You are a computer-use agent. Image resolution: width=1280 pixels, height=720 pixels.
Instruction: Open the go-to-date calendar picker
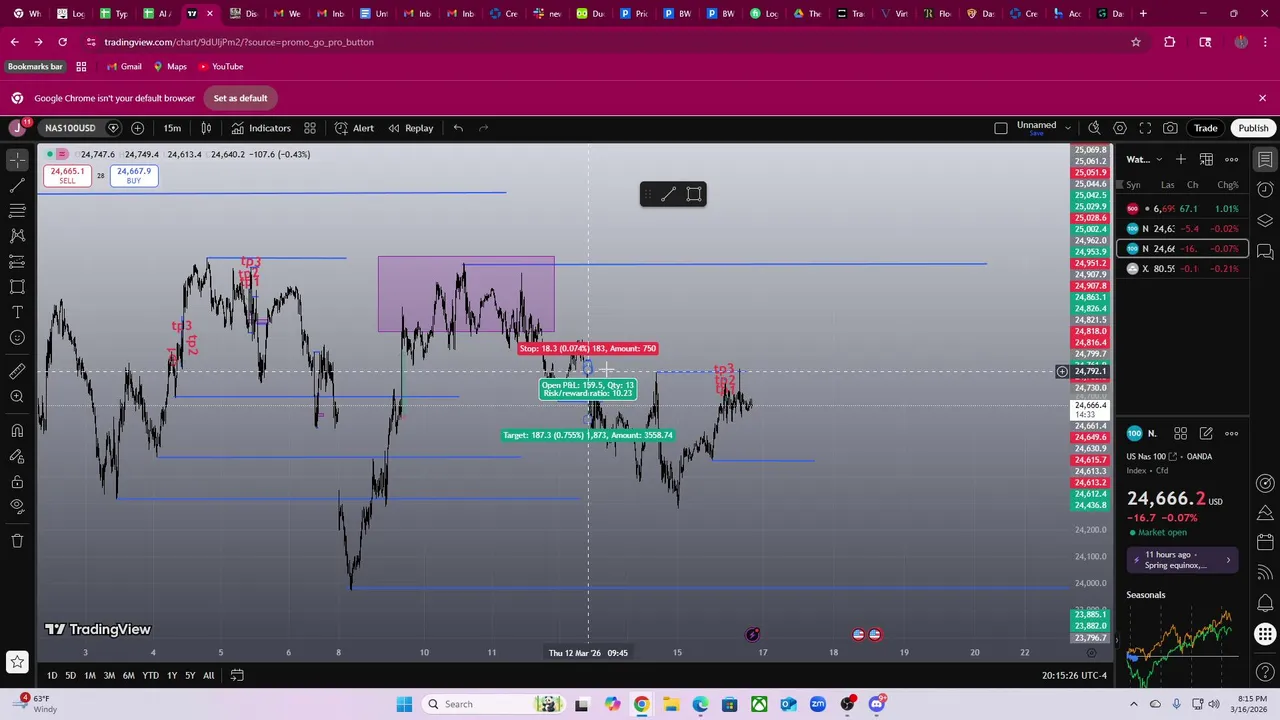point(237,675)
